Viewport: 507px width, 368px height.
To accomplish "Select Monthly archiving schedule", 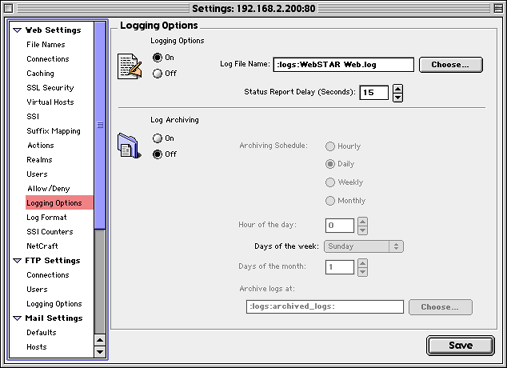I will (x=330, y=201).
